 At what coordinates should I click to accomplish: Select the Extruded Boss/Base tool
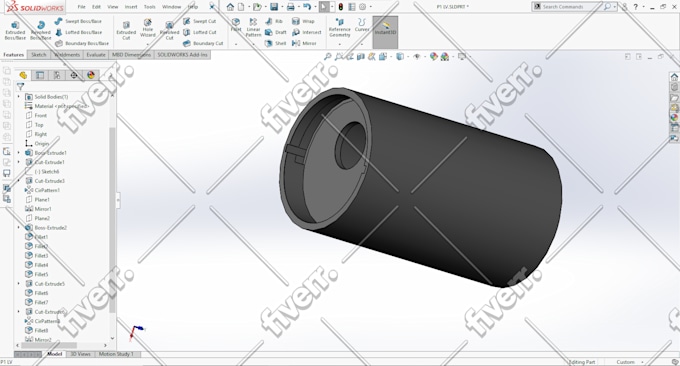(15, 31)
